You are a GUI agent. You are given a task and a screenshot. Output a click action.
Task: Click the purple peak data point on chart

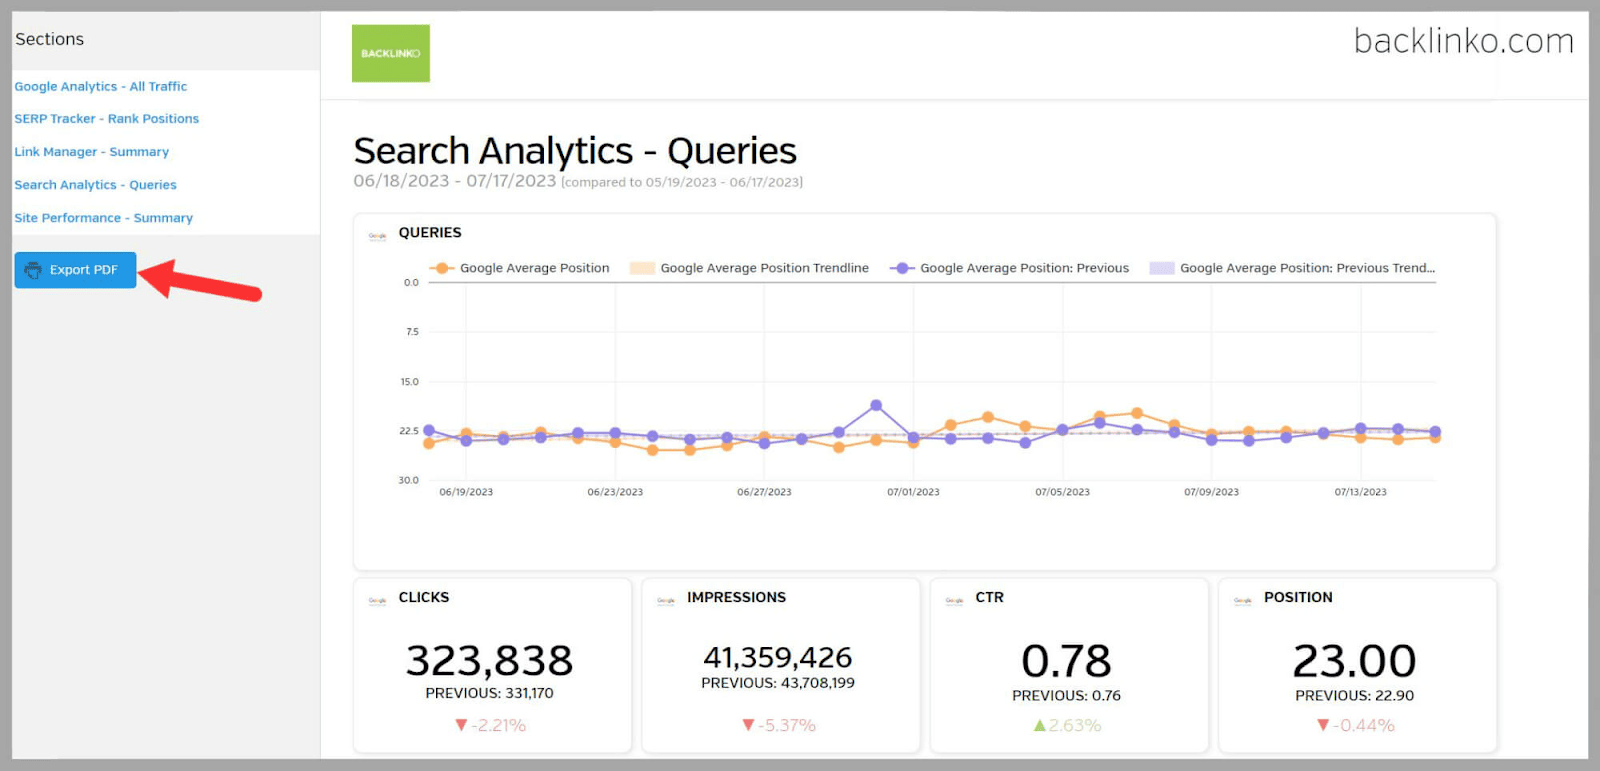click(x=876, y=405)
